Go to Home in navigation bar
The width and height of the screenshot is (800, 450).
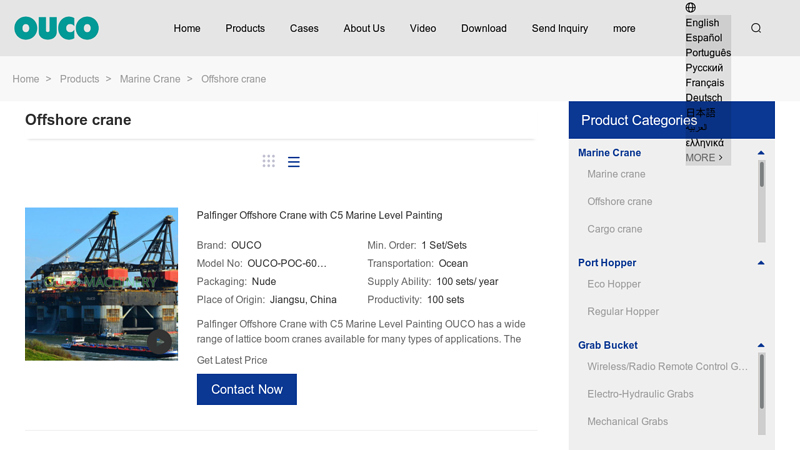point(187,29)
